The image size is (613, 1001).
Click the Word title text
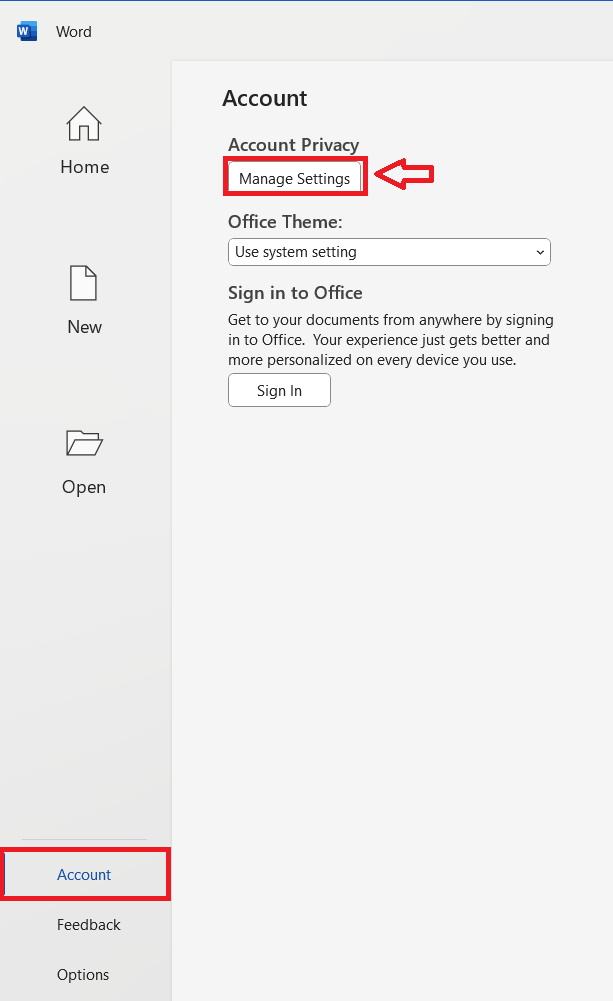tap(74, 32)
